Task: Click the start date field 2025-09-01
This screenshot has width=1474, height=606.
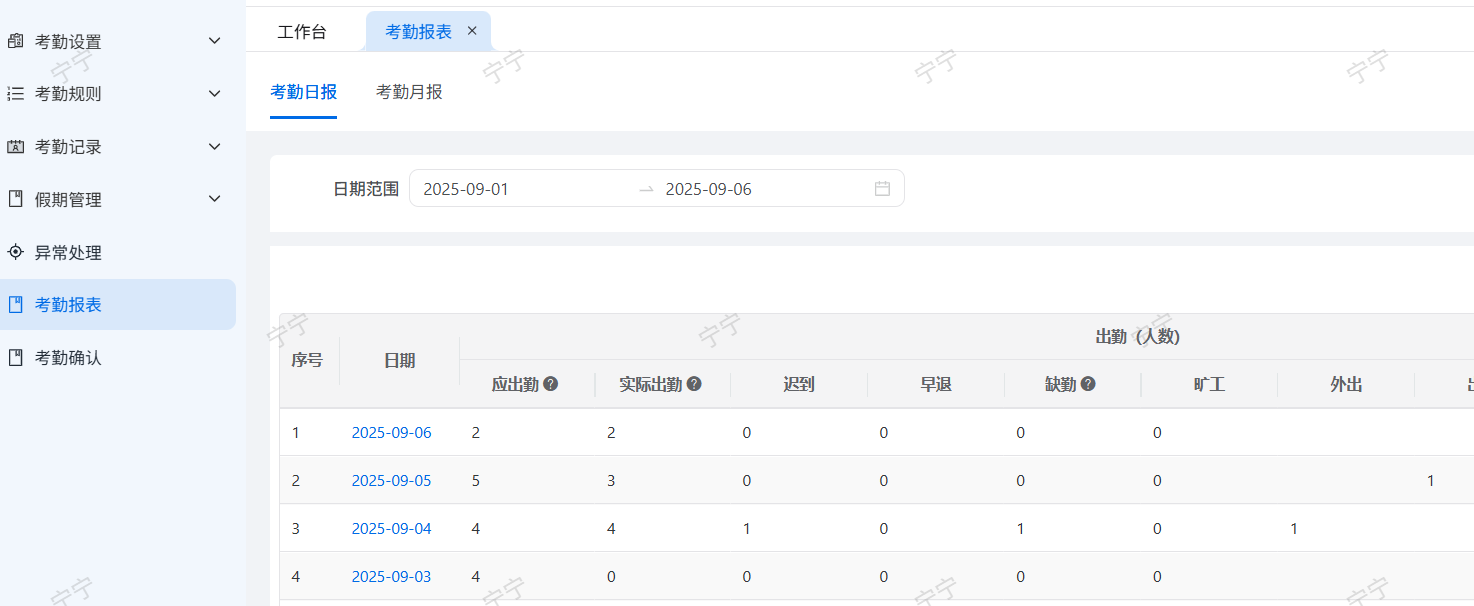Action: [x=466, y=189]
